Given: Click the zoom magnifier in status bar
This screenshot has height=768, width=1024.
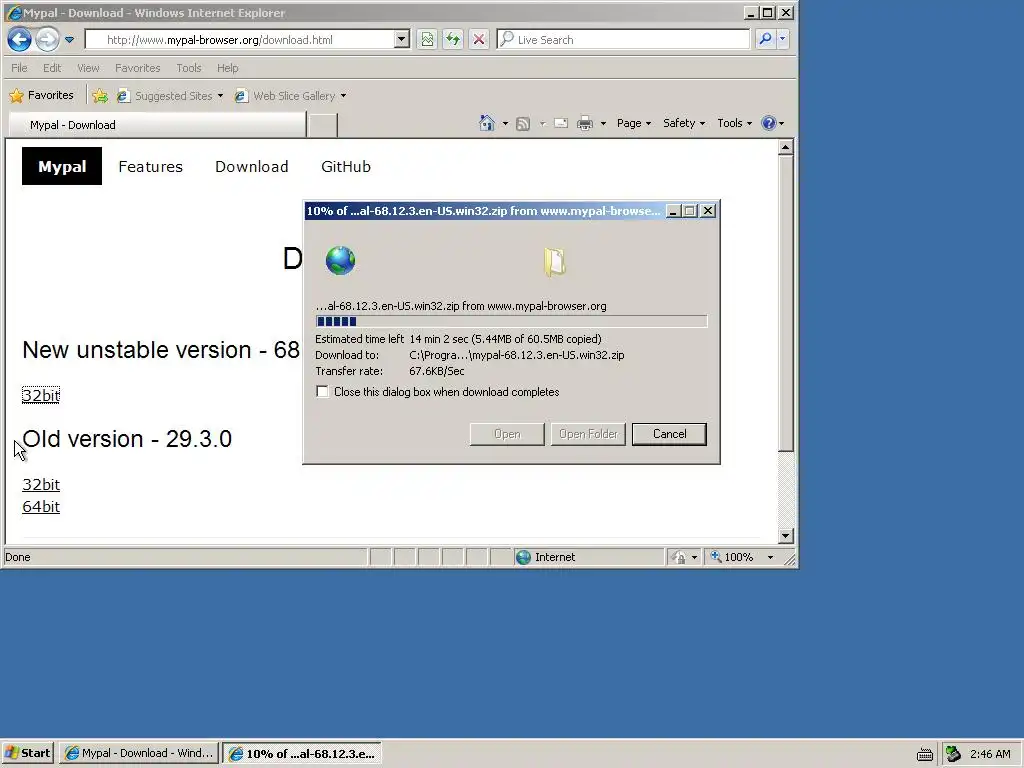Looking at the screenshot, I should (716, 556).
